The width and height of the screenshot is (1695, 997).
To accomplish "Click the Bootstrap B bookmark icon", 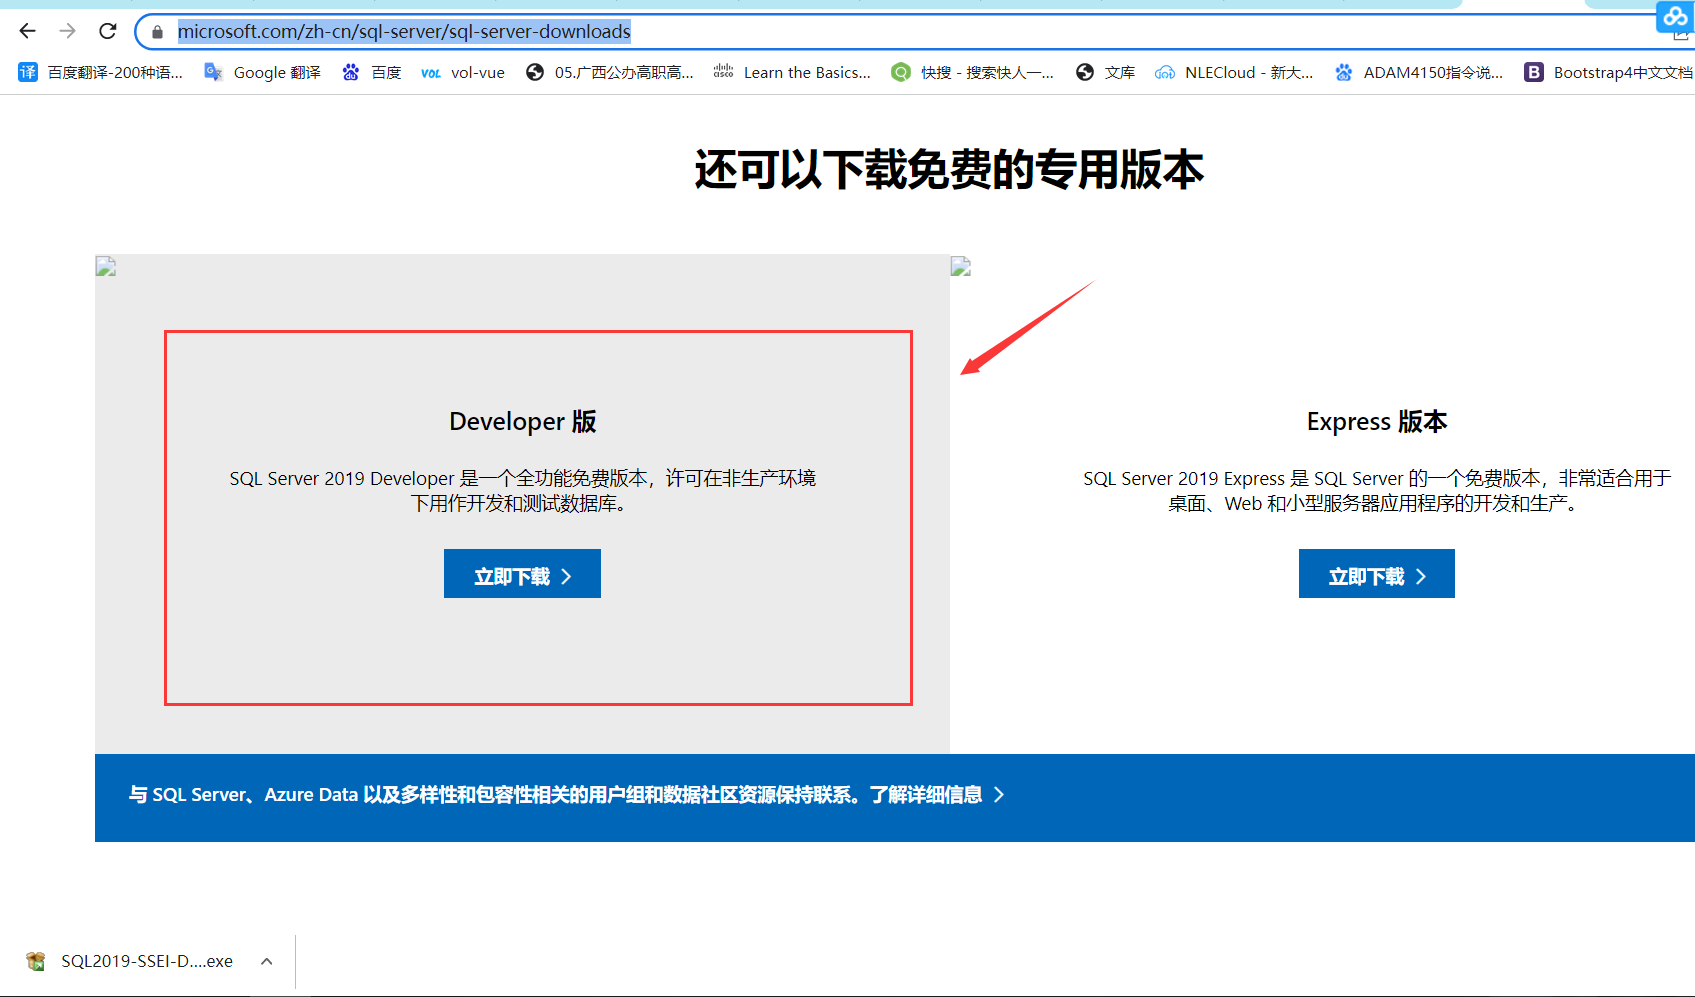I will tap(1533, 72).
